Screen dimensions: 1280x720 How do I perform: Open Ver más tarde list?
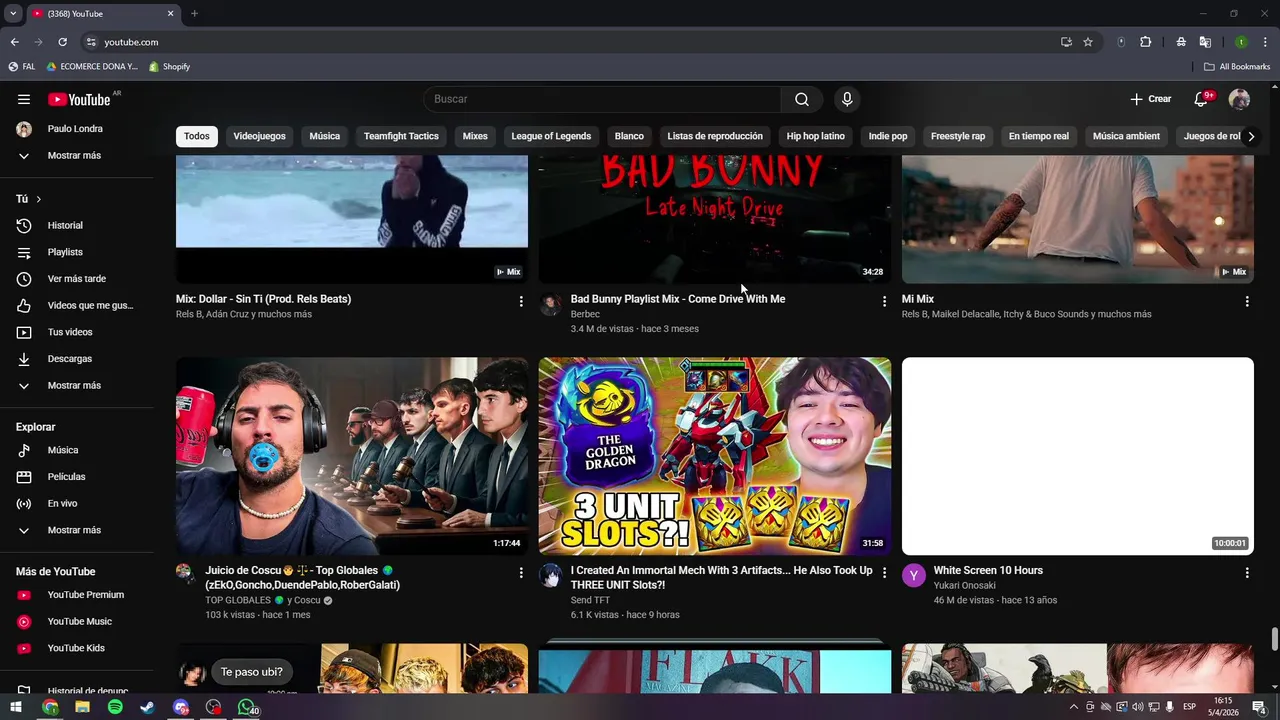[x=76, y=279]
